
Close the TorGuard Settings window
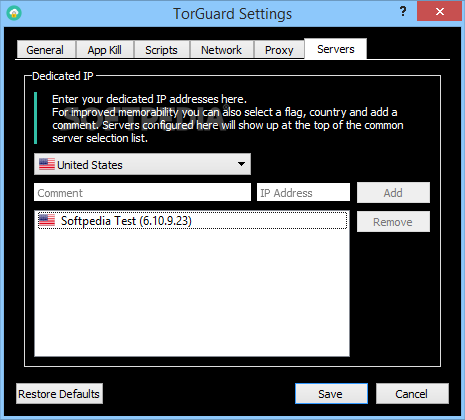click(x=439, y=12)
